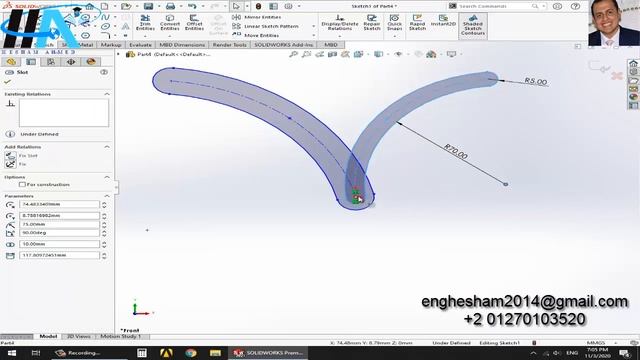Open SOLIDWORKS Premium taskbar item
Viewport: 640px width, 360px height.
[268, 353]
